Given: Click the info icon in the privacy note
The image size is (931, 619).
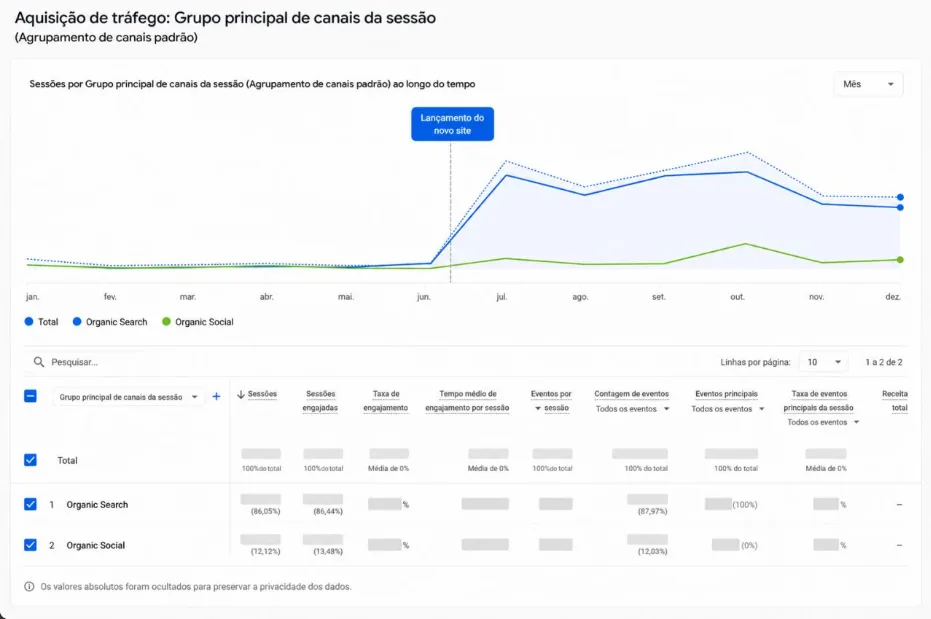Looking at the screenshot, I should (x=29, y=586).
